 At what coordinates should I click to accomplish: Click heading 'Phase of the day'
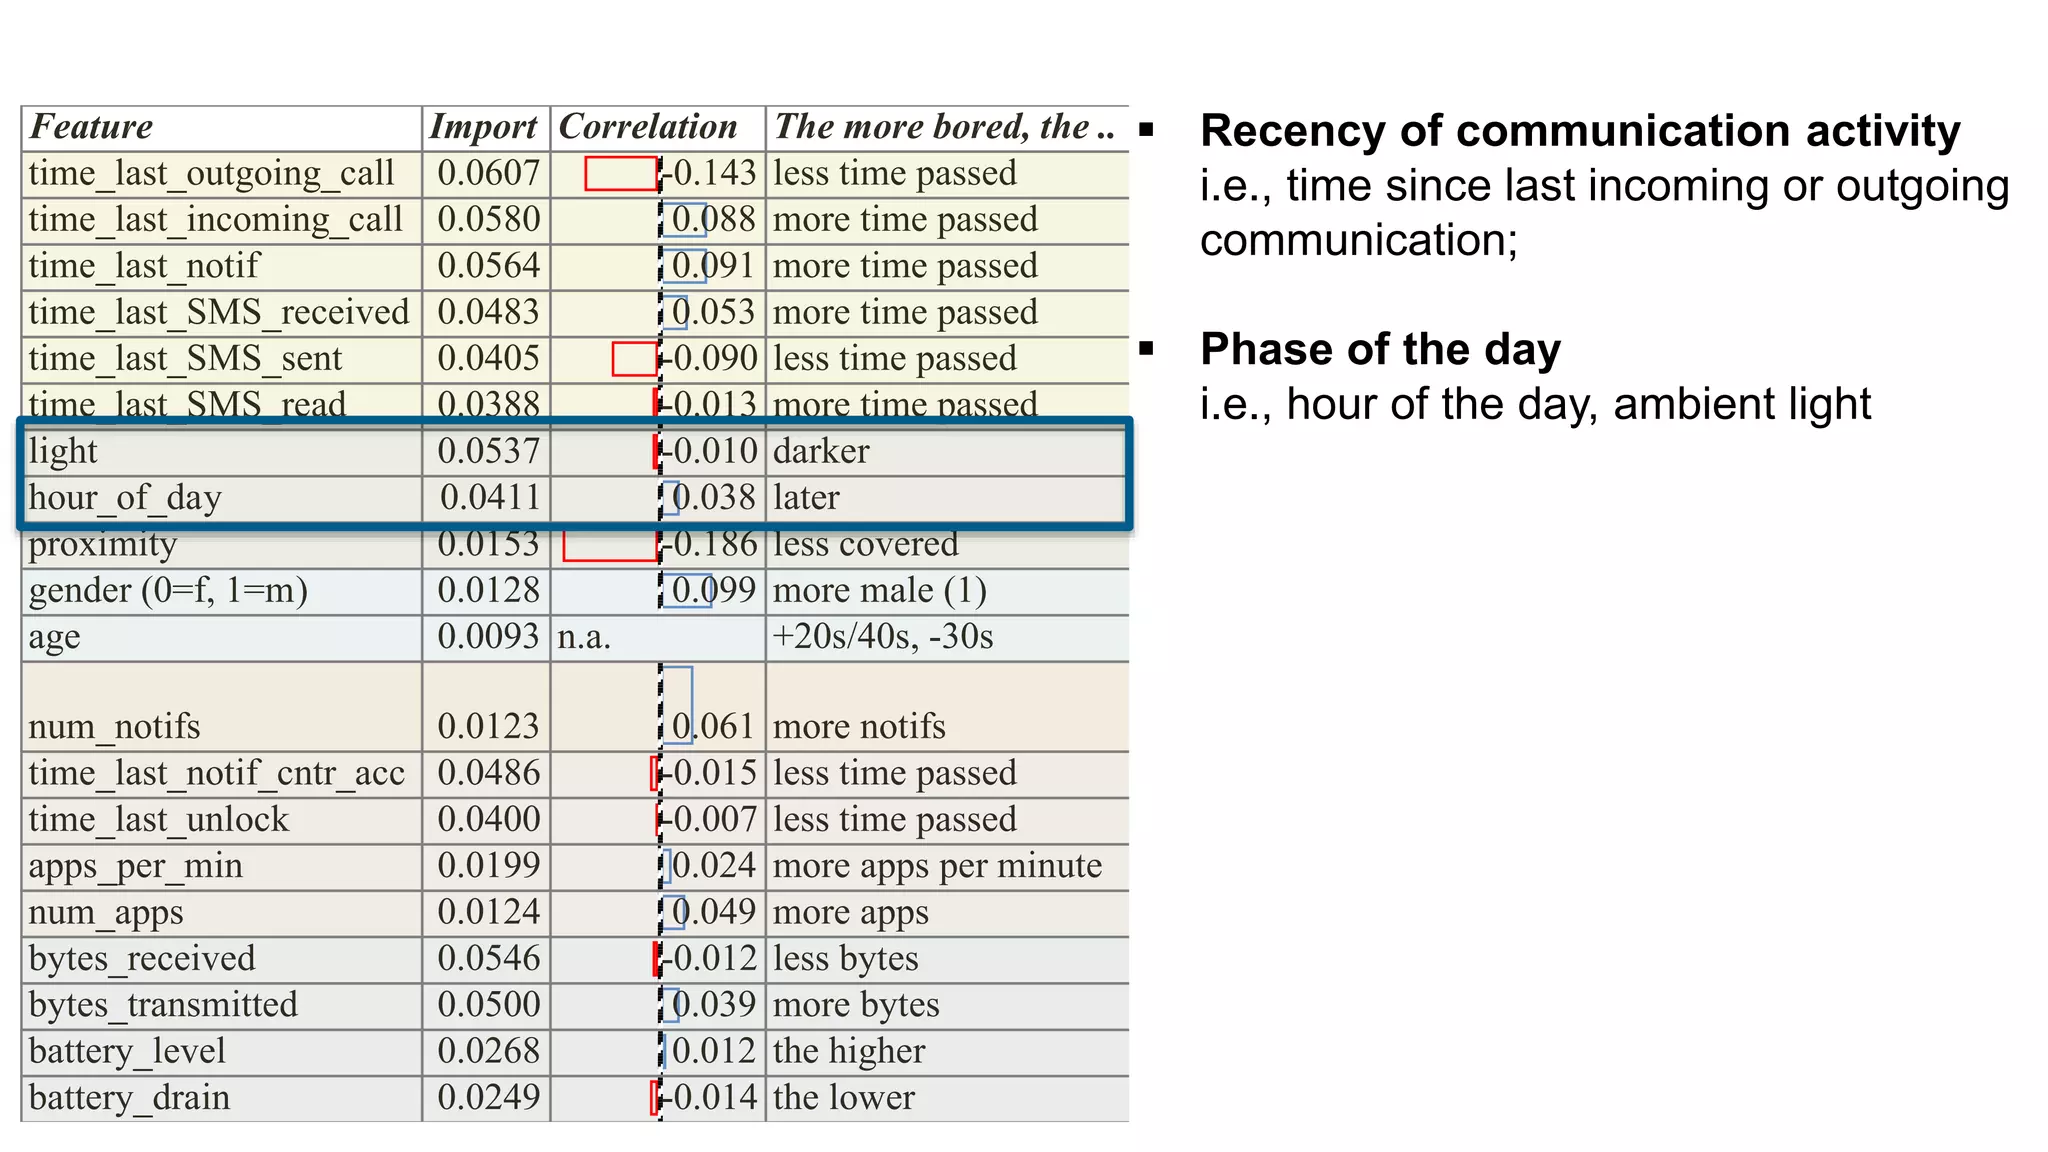(1380, 350)
